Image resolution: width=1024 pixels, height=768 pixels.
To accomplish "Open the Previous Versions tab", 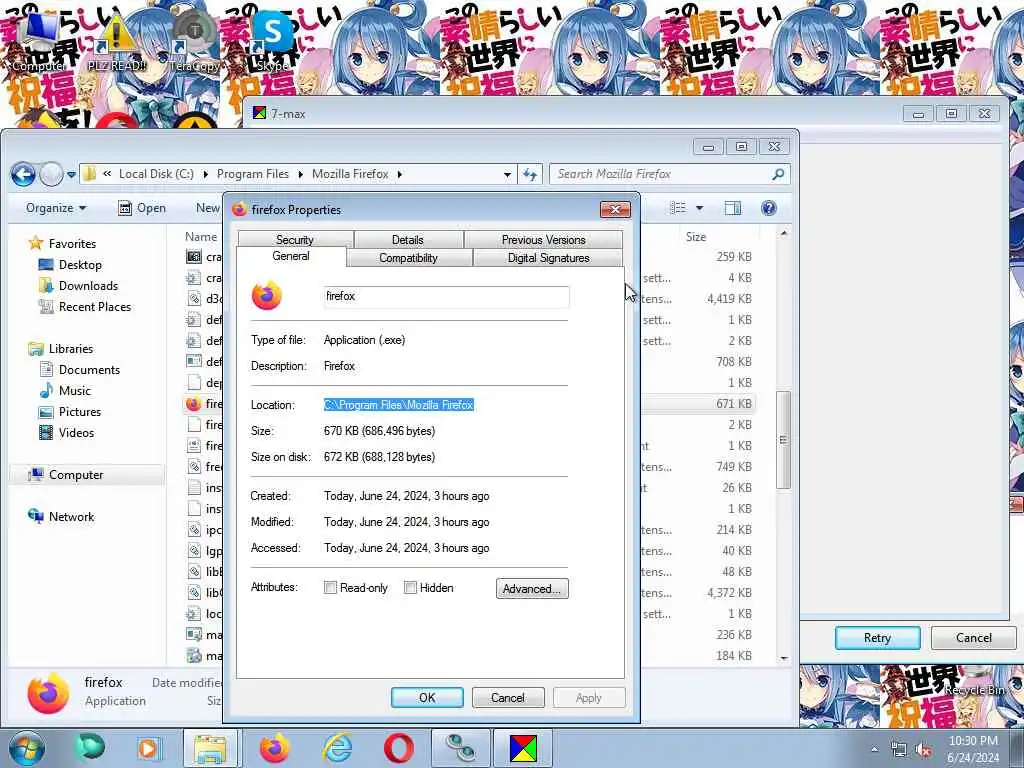I will point(543,240).
